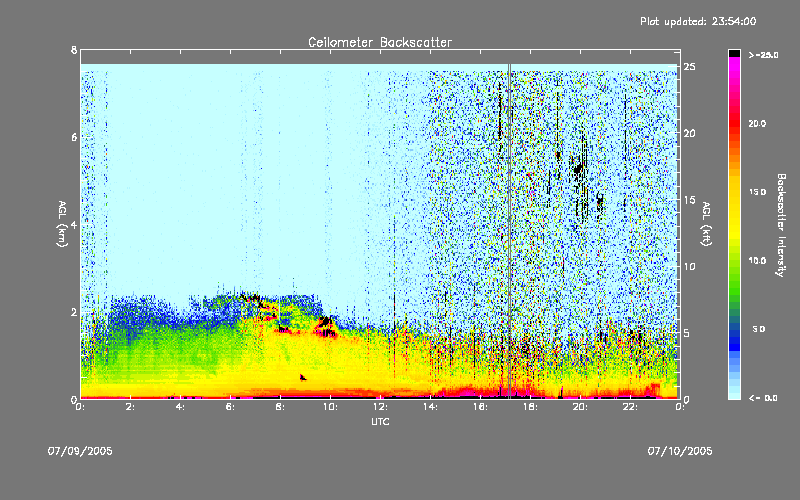
Task: Click the x-axis time label '14:'
Action: [431, 407]
